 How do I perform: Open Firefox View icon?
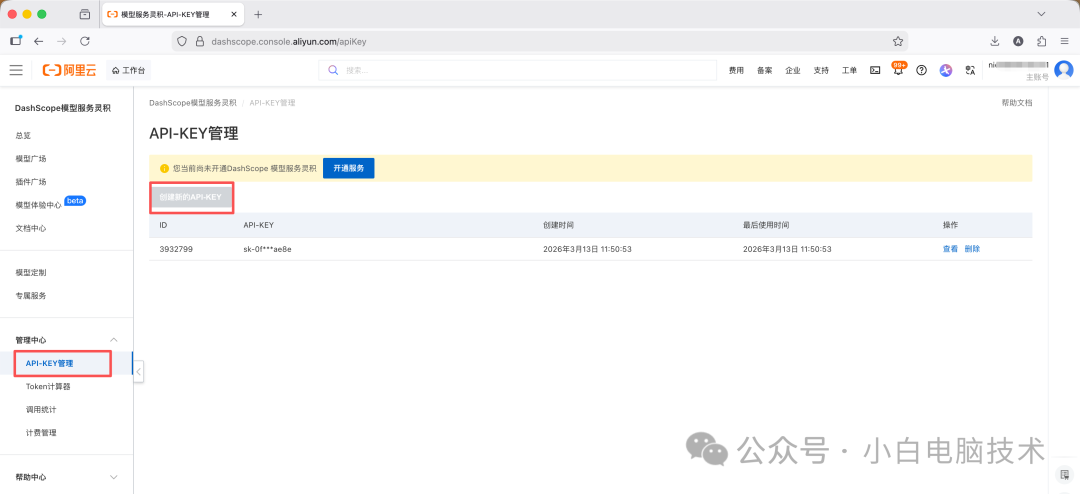coord(15,41)
